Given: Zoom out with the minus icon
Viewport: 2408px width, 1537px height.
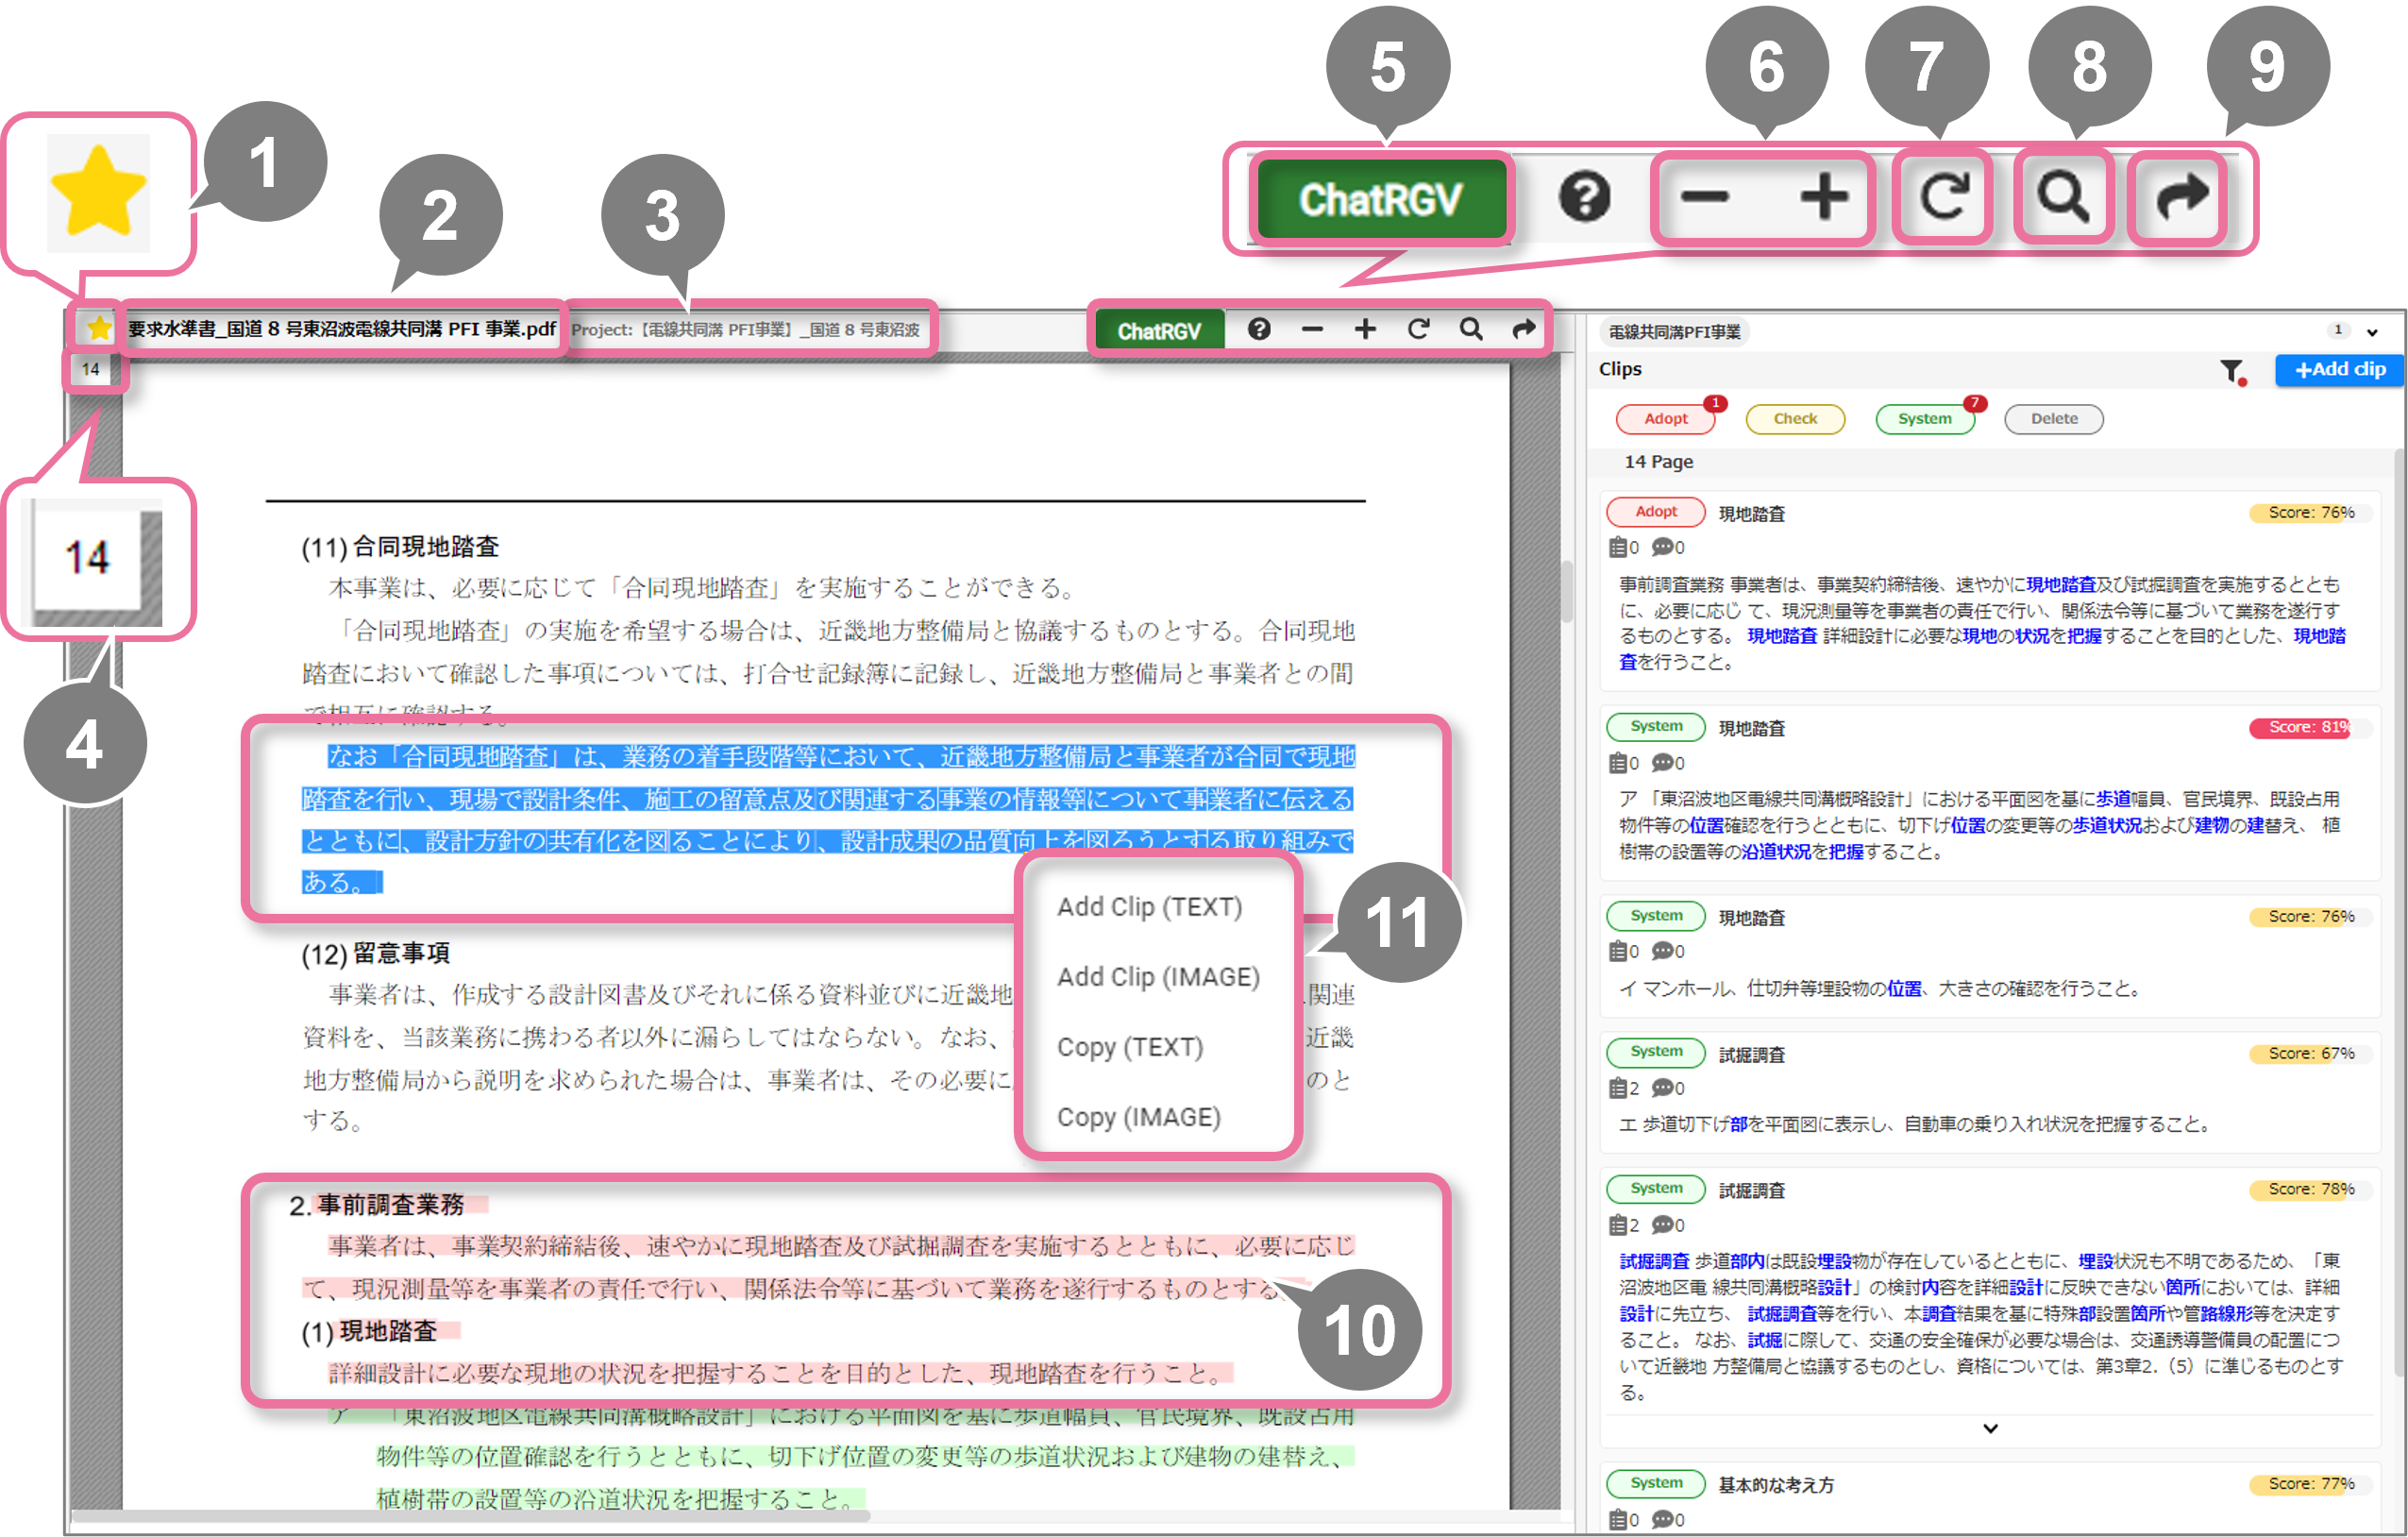Looking at the screenshot, I should click(x=1312, y=329).
